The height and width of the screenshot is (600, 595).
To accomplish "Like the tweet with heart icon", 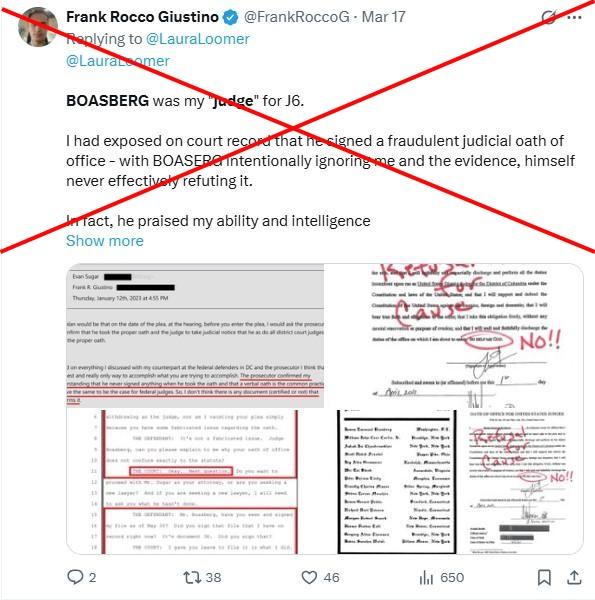I will point(309,577).
